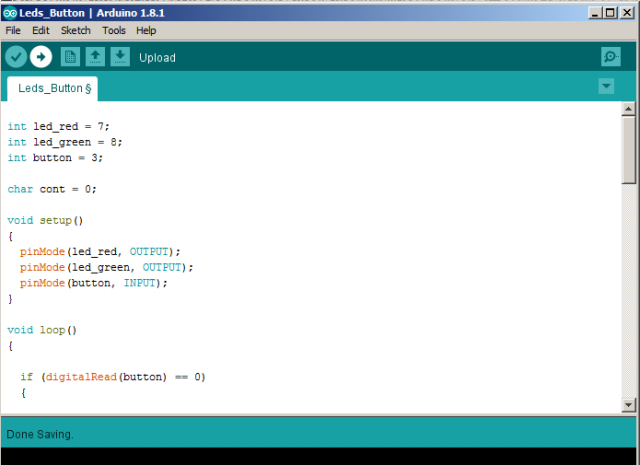640x465 pixels.
Task: Click the Upload arrow button
Action: click(x=41, y=57)
